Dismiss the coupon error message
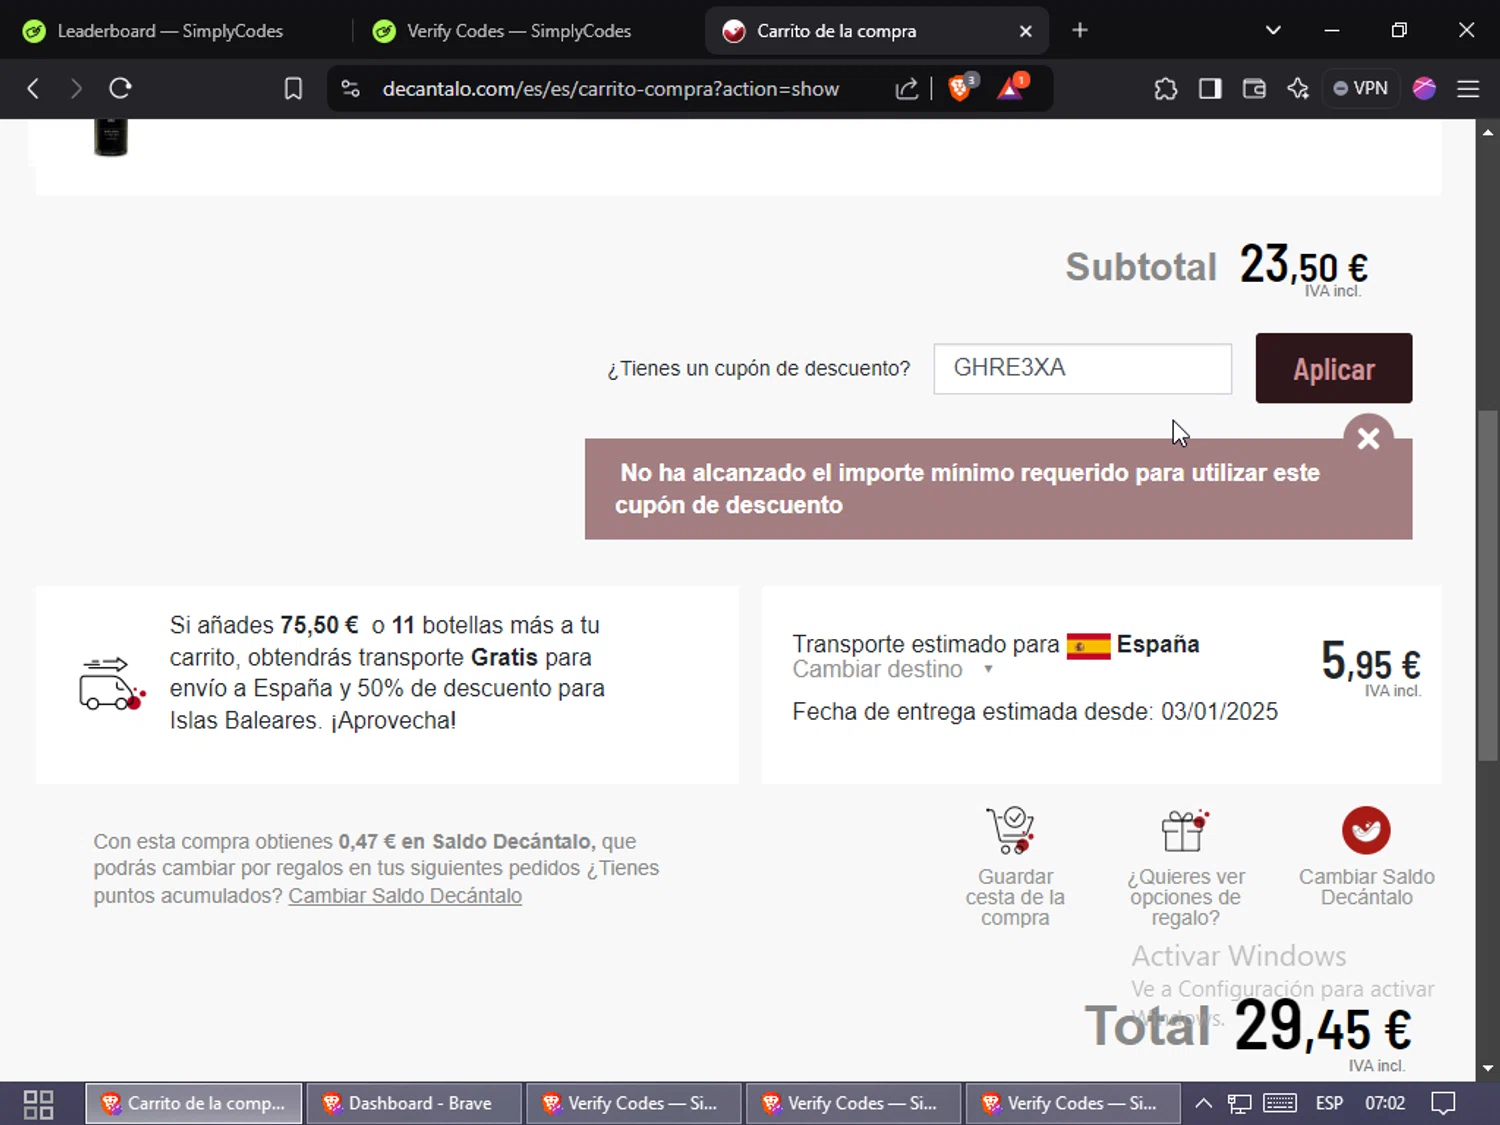Viewport: 1500px width, 1125px height. click(1368, 438)
